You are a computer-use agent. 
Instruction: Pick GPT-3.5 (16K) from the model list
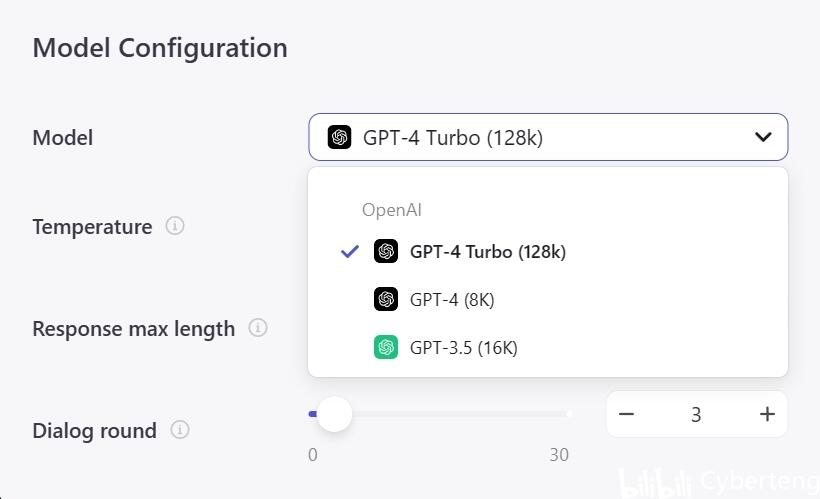point(463,347)
